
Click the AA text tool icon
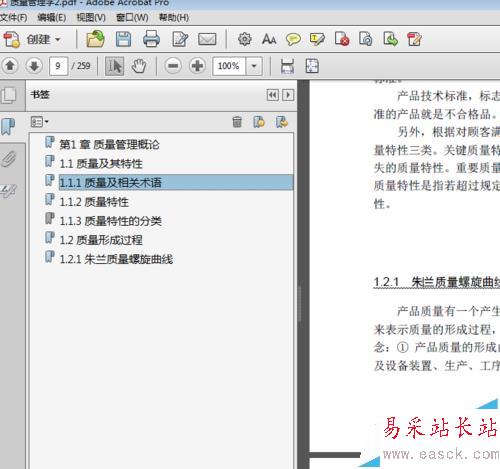pos(269,39)
